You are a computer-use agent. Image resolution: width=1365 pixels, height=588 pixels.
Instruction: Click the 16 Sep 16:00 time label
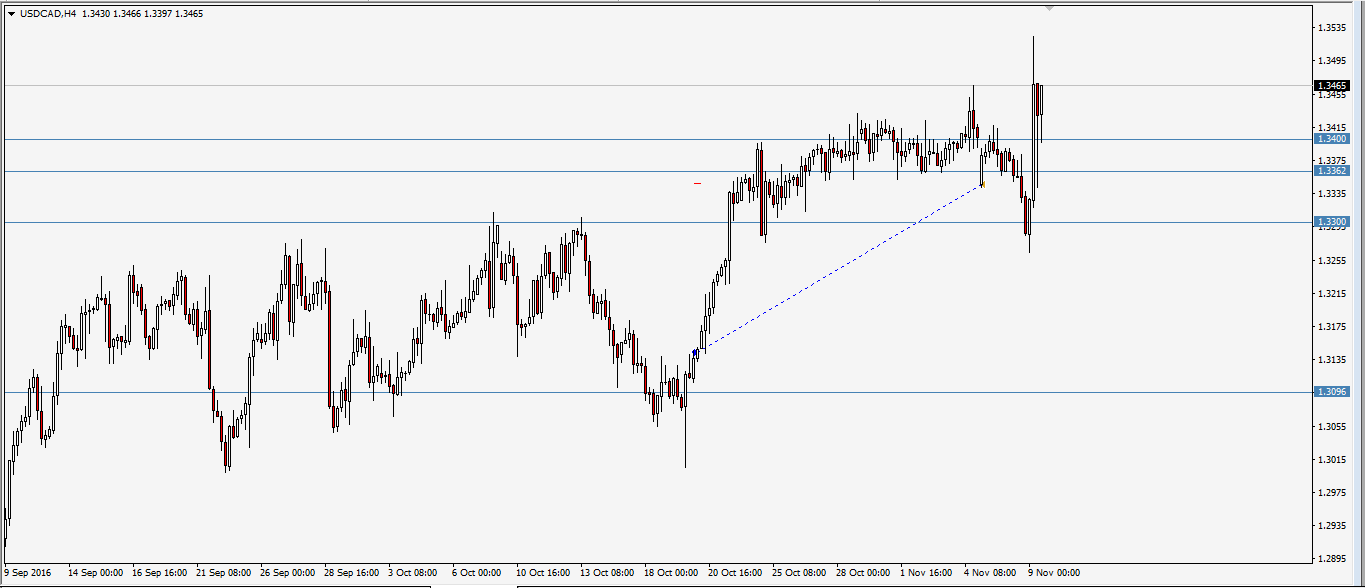point(160,573)
